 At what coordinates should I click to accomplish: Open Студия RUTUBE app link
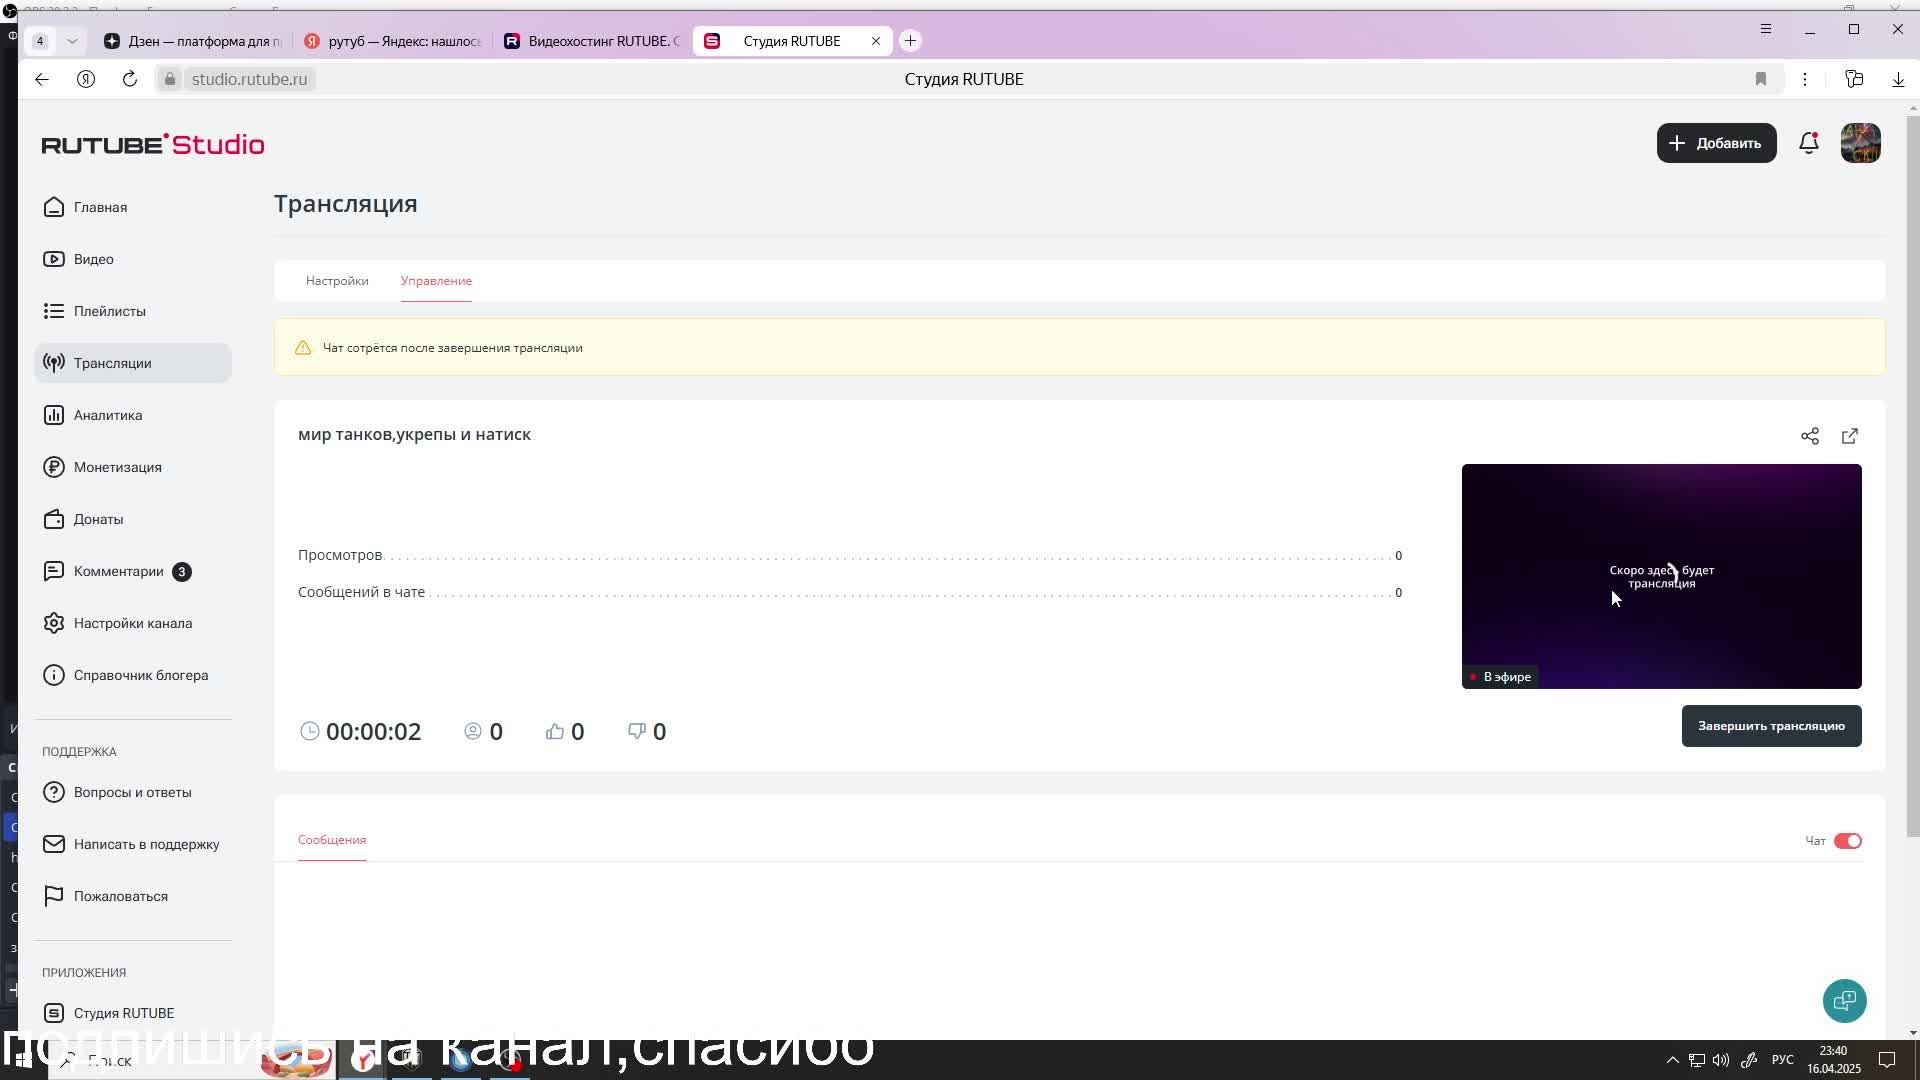pyautogui.click(x=133, y=1013)
